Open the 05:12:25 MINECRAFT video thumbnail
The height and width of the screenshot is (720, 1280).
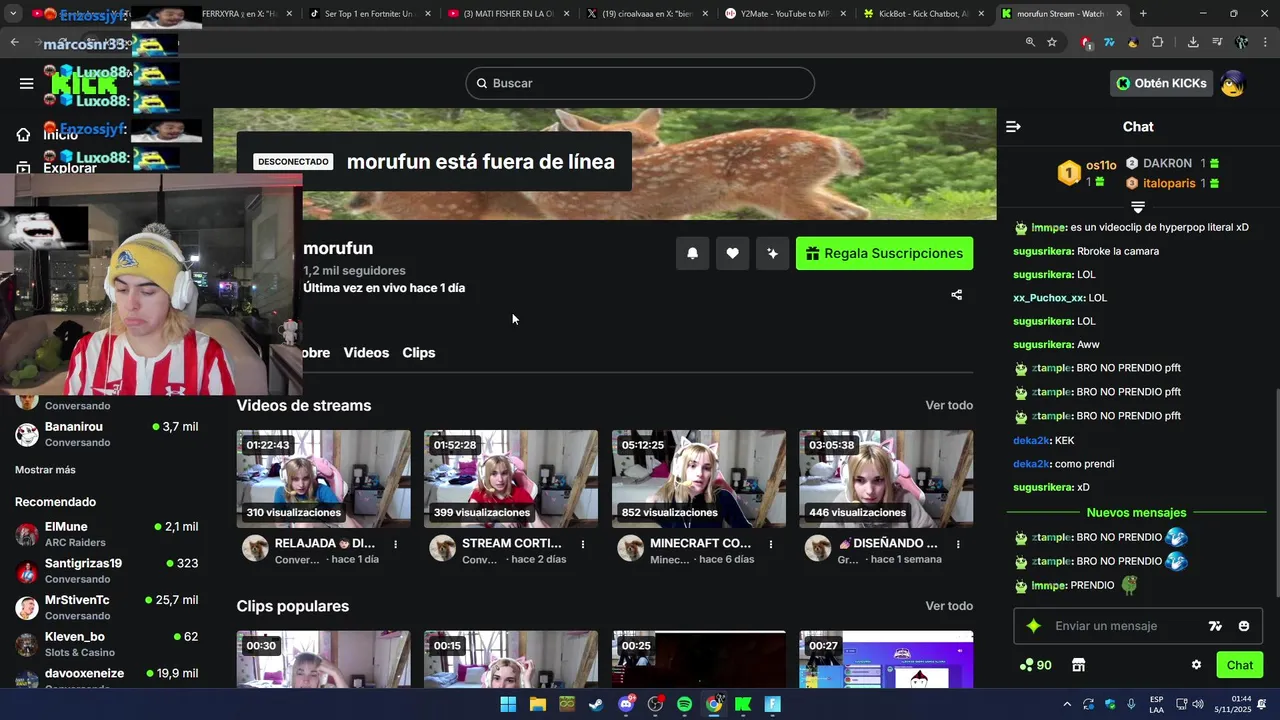tap(698, 478)
